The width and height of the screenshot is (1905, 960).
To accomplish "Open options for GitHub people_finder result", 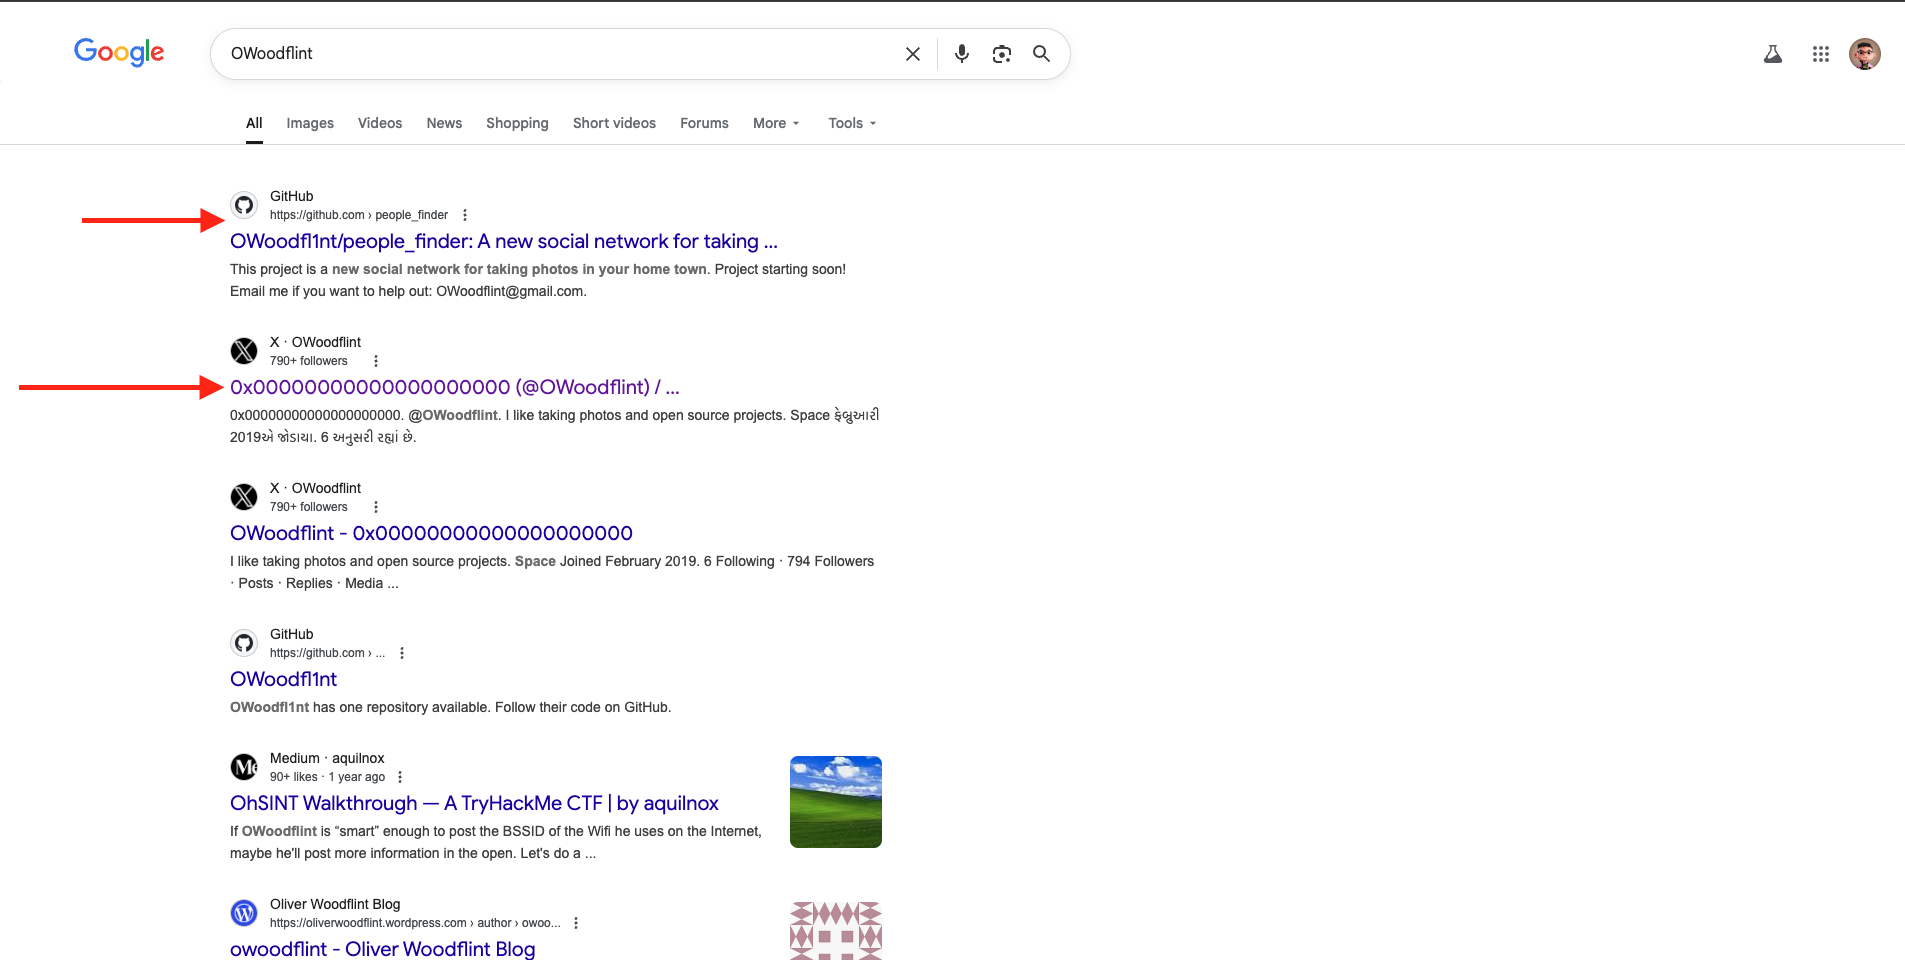I will 465,215.
